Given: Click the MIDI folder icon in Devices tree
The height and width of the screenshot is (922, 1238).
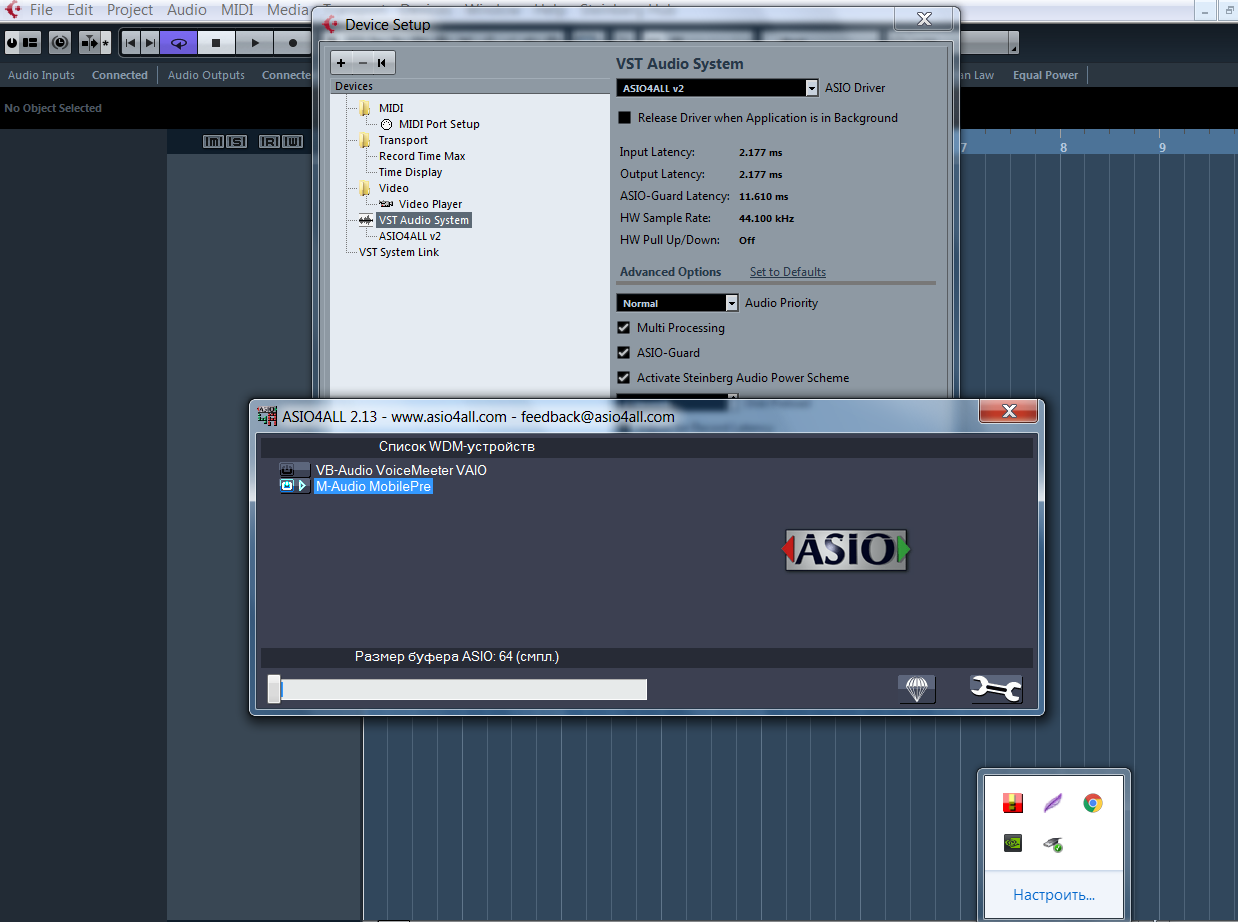Looking at the screenshot, I should pyautogui.click(x=365, y=108).
